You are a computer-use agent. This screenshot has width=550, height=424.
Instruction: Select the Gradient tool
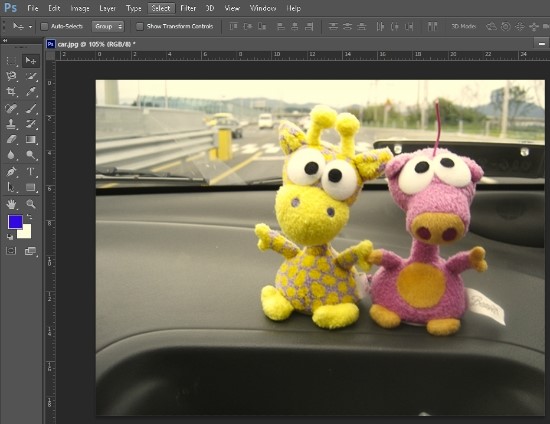tap(31, 139)
